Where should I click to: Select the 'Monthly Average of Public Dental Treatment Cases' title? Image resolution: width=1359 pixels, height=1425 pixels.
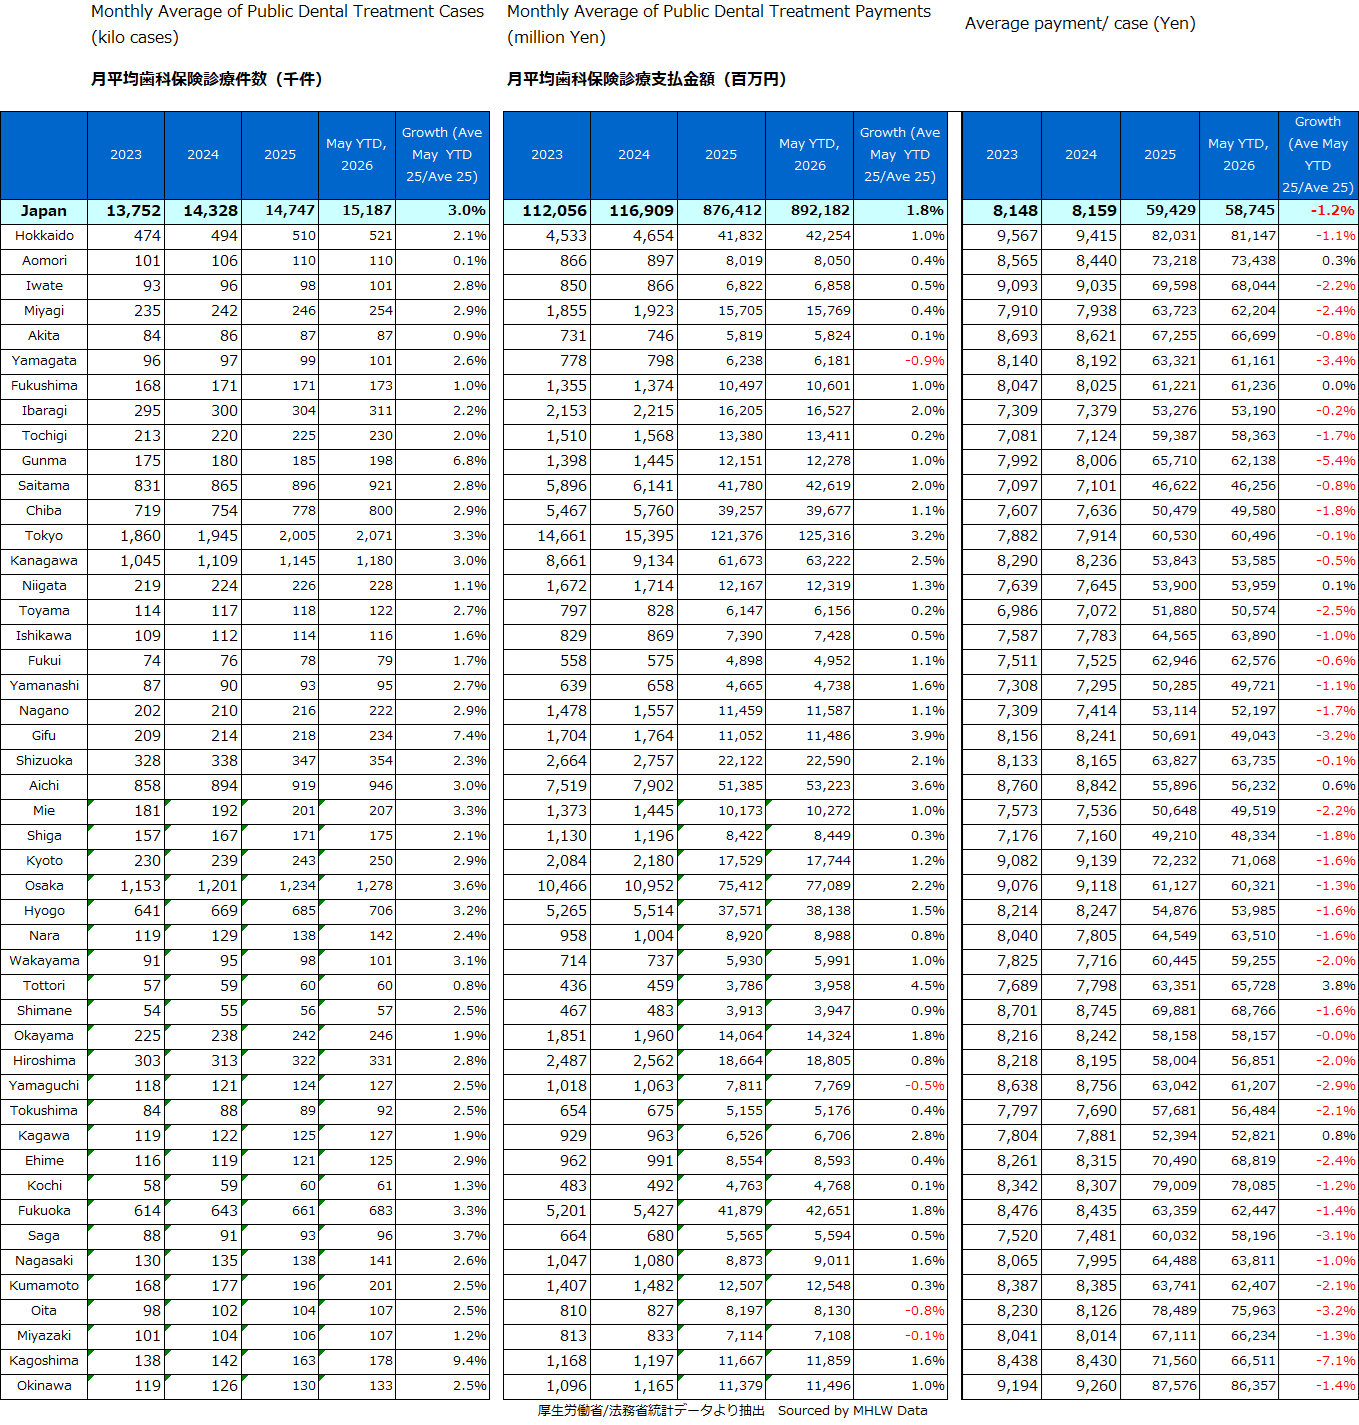click(287, 11)
